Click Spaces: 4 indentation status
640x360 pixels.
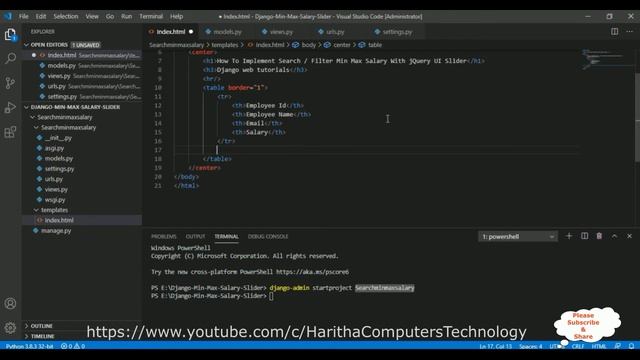[531, 346]
